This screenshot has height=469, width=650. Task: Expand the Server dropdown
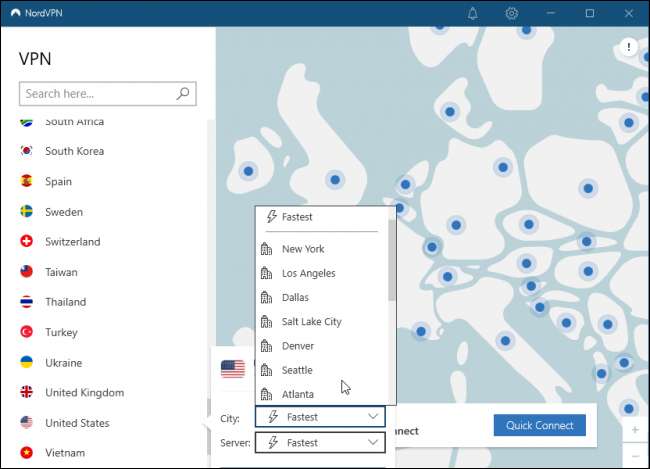click(320, 442)
